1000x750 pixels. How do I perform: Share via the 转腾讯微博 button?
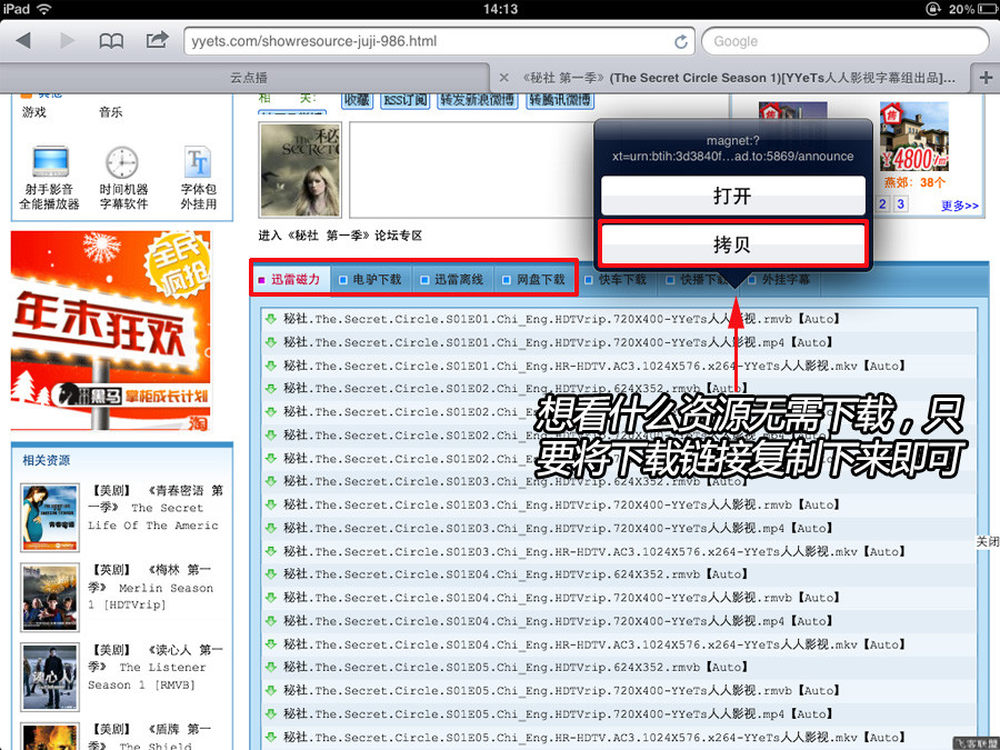[560, 100]
